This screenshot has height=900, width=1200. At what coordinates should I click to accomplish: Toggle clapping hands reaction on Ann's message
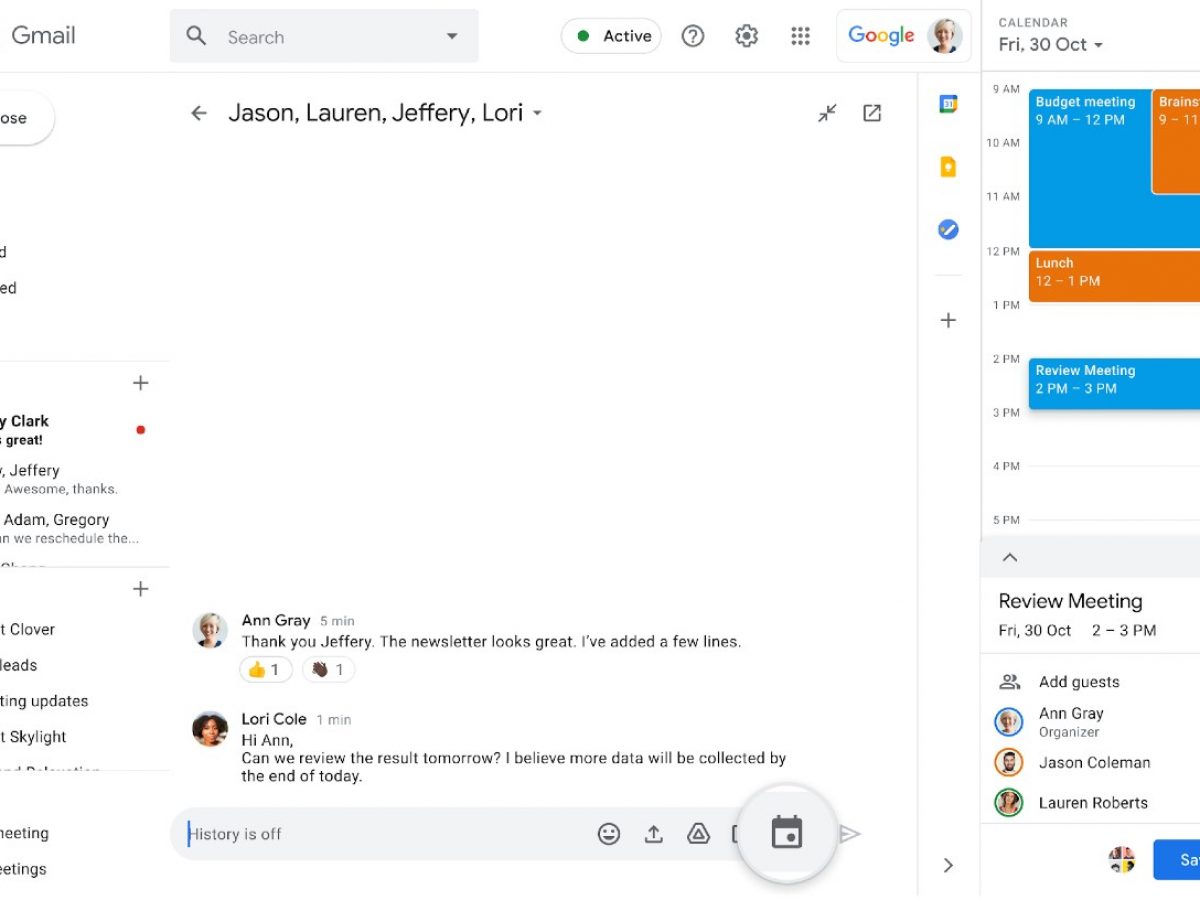[x=328, y=670]
